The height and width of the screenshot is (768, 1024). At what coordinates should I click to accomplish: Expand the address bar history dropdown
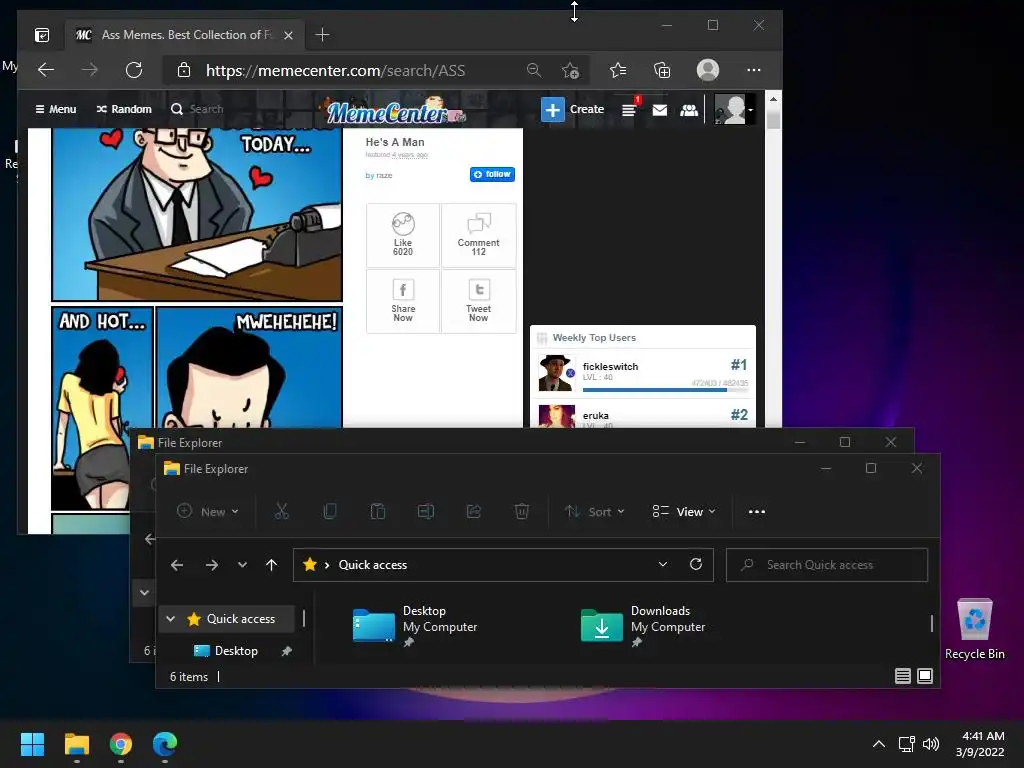coord(663,564)
